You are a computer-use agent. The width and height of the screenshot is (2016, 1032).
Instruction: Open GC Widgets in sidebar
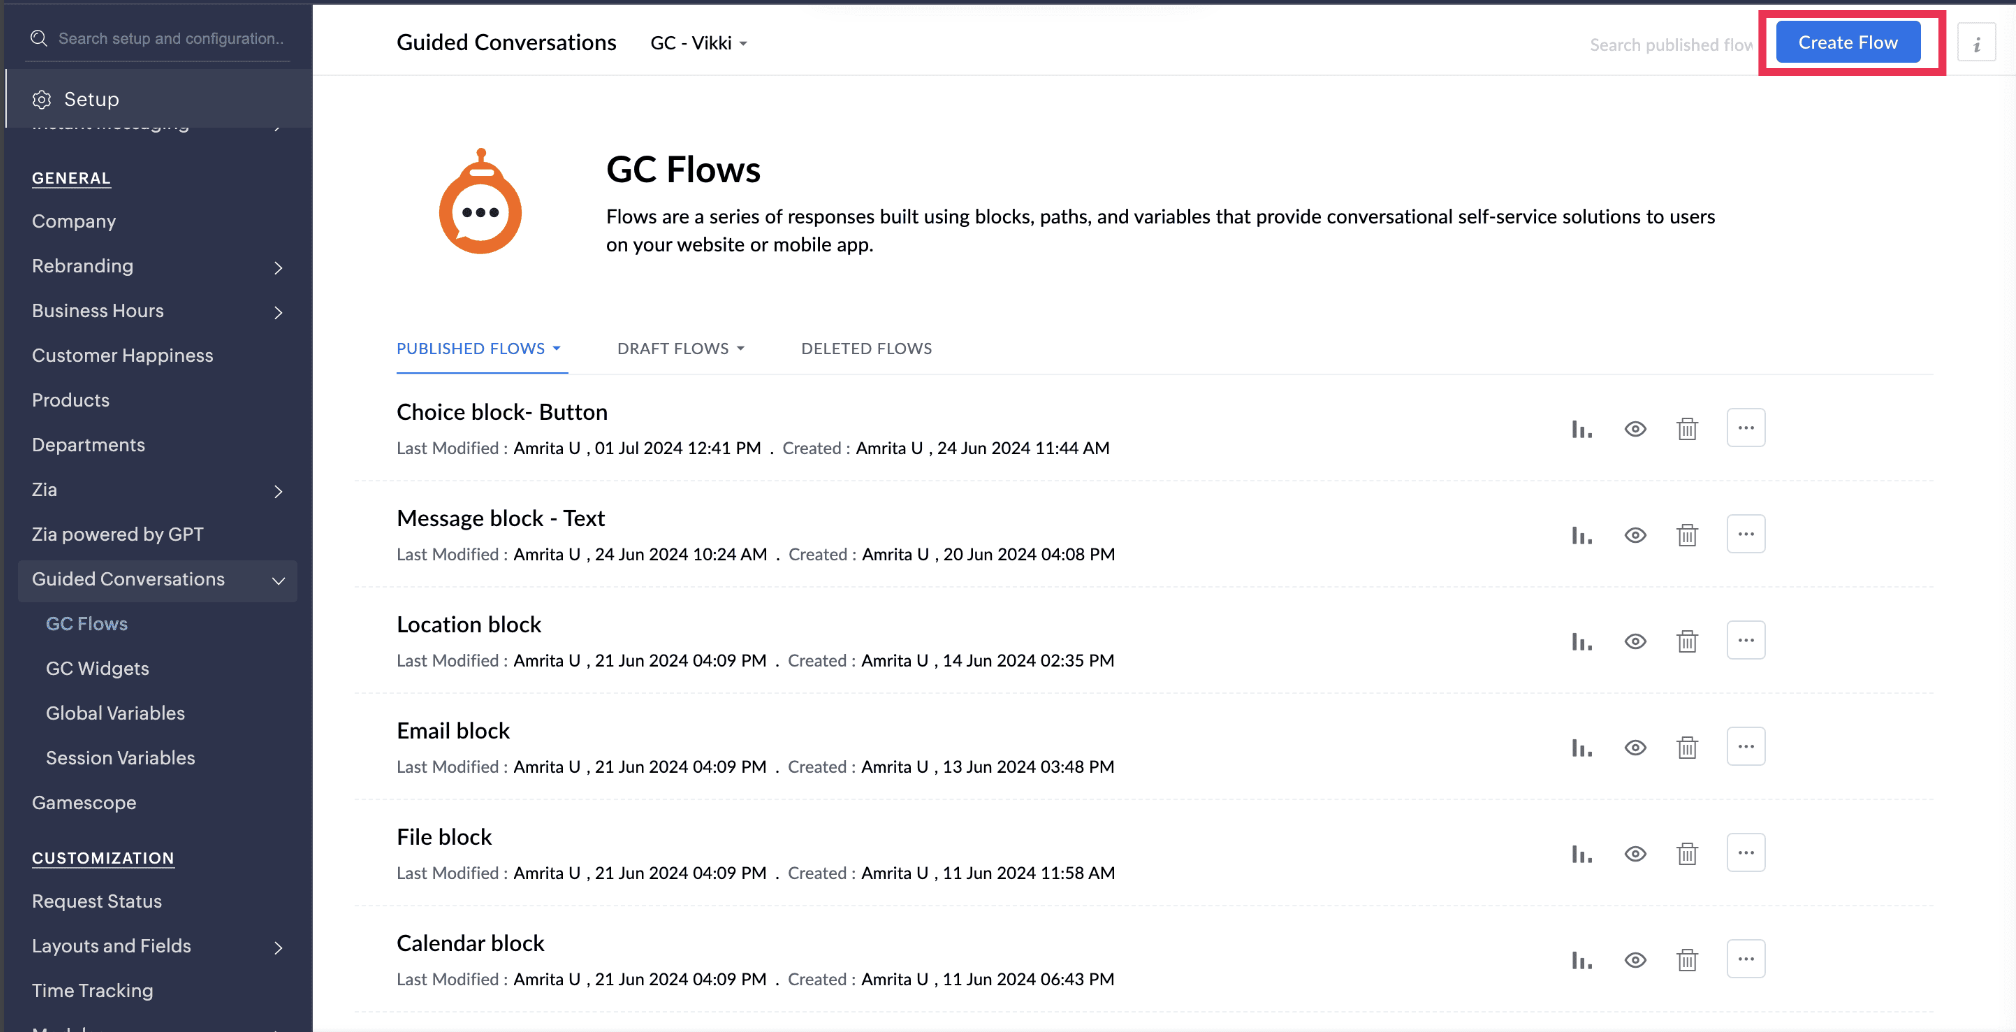point(97,669)
